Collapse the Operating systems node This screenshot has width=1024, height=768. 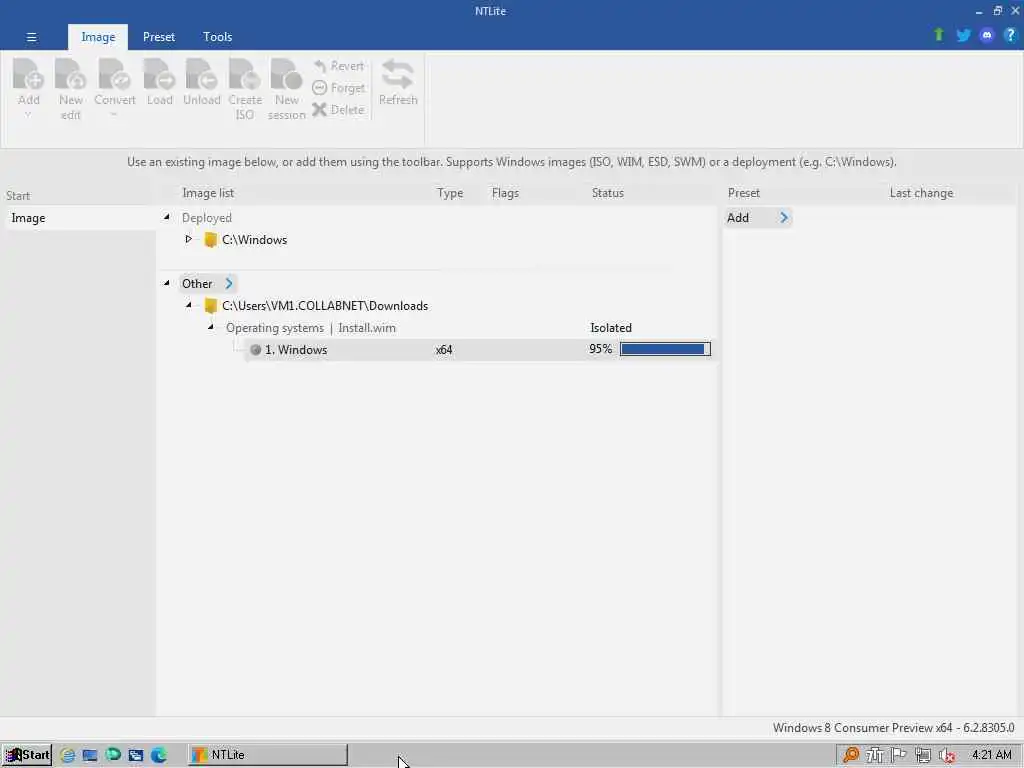point(210,327)
